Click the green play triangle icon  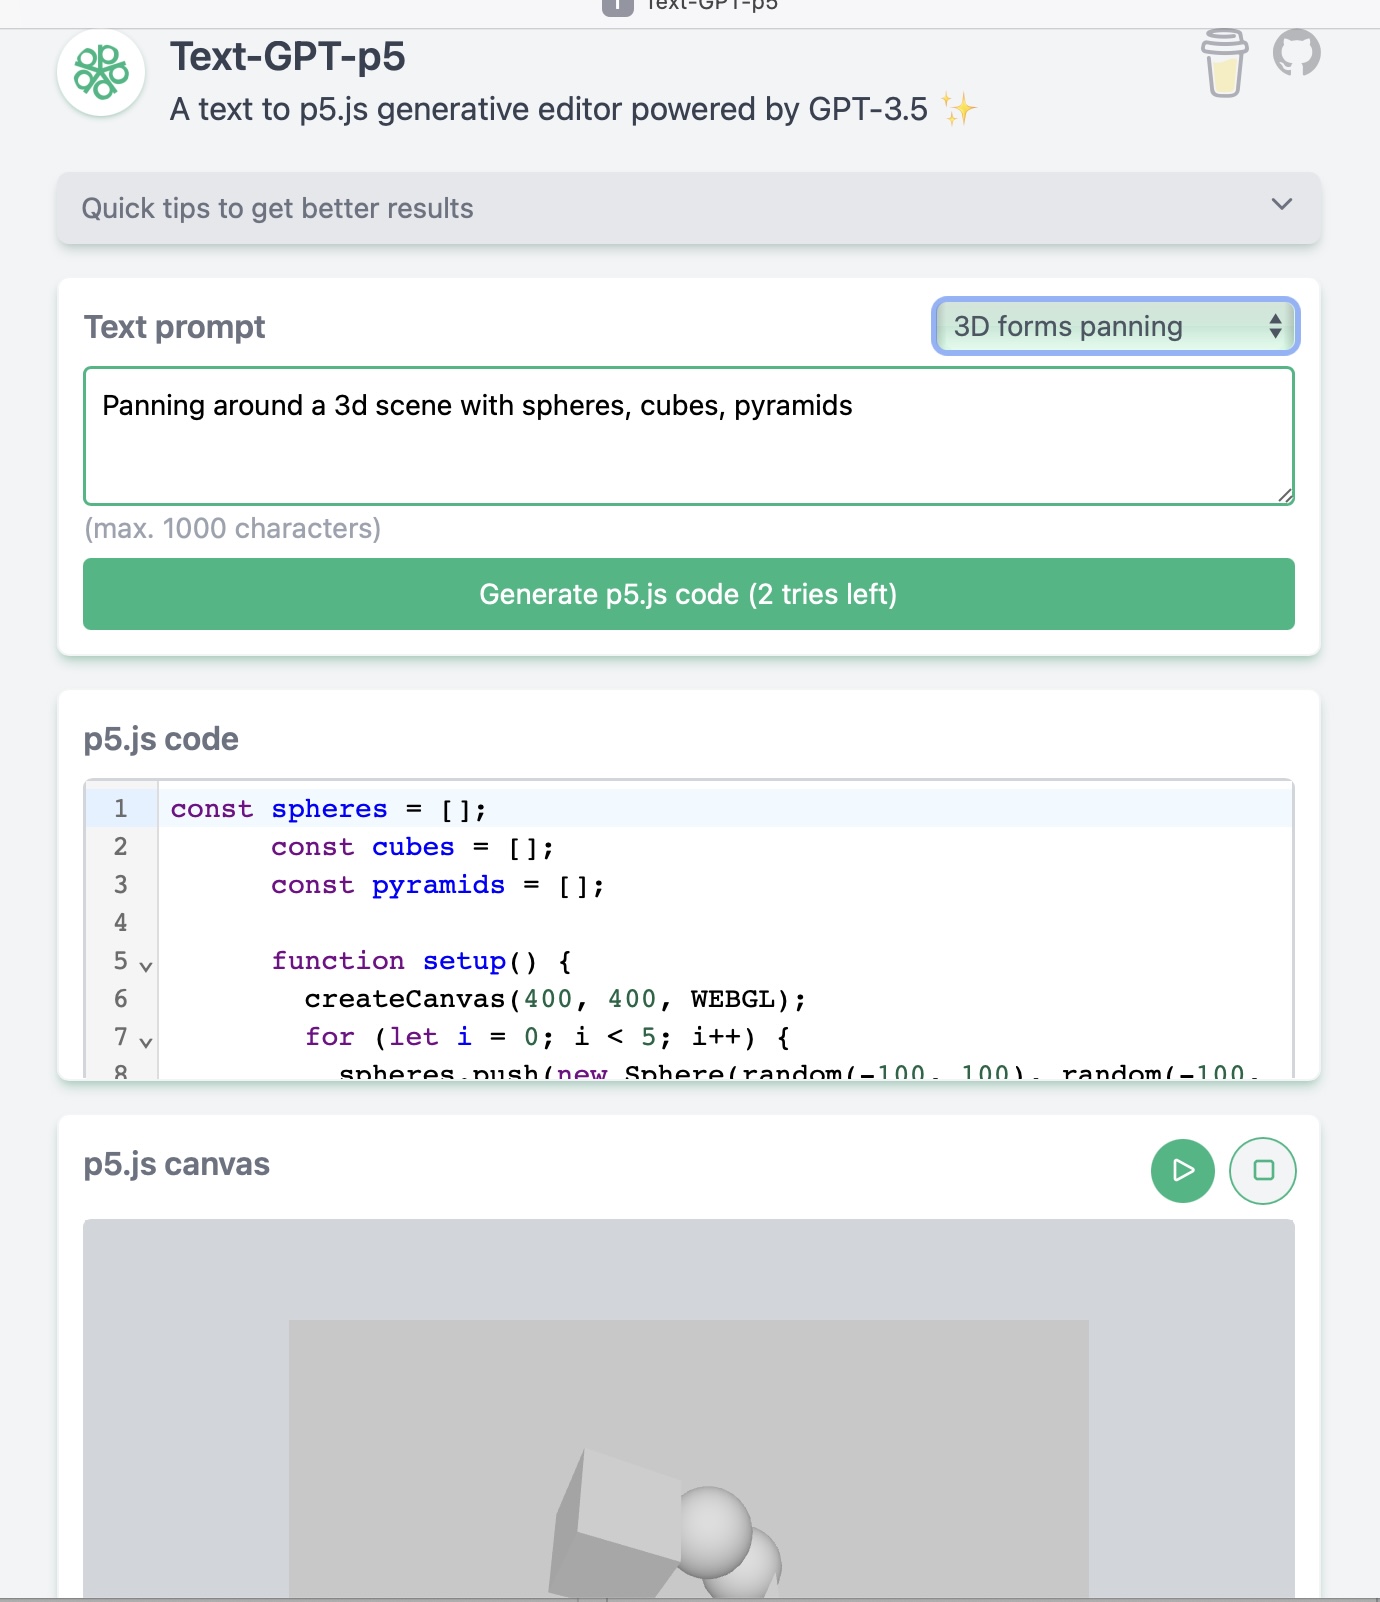point(1183,1170)
